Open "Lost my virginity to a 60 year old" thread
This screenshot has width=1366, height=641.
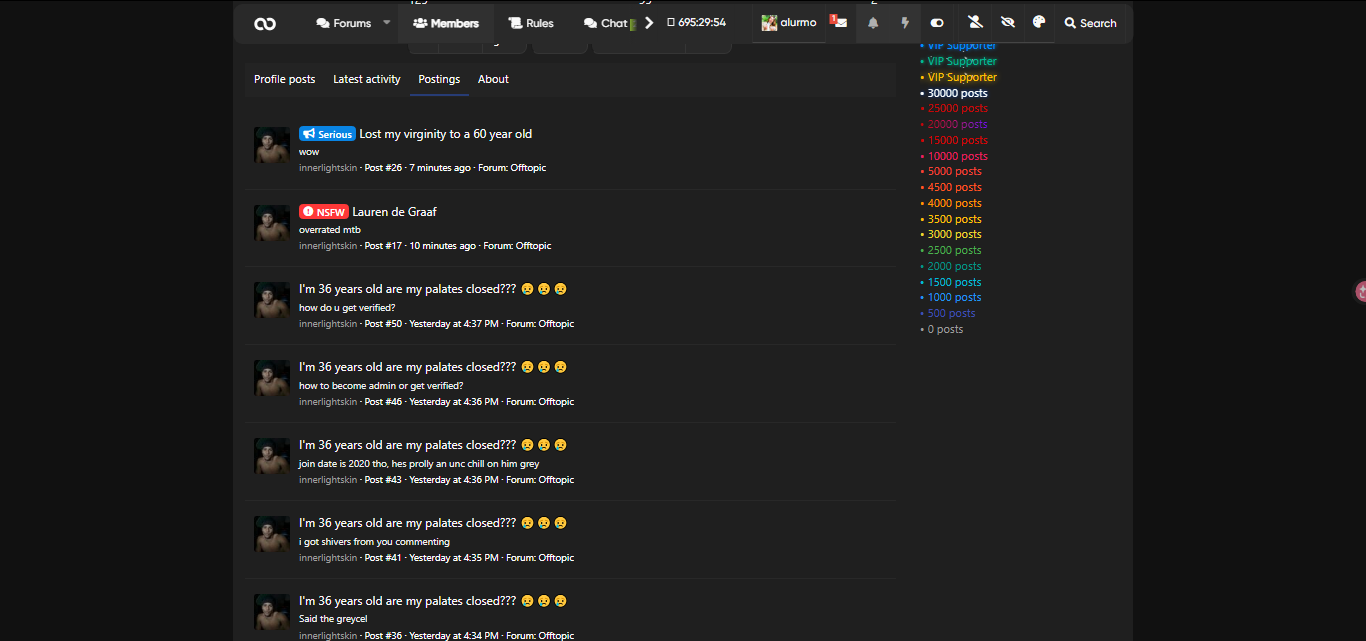click(445, 134)
